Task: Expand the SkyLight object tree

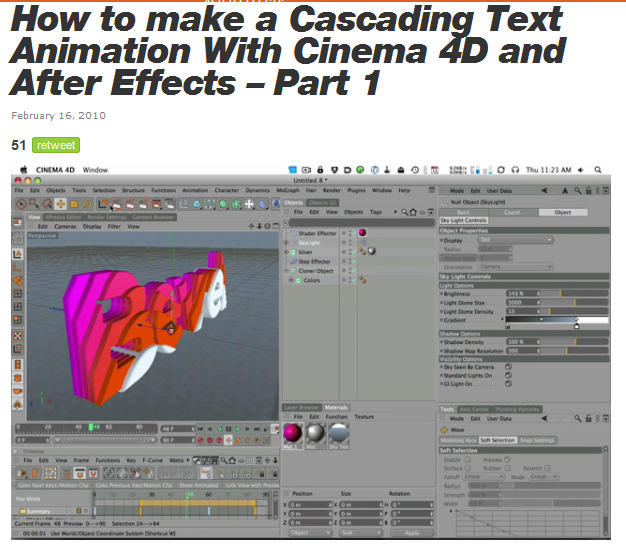Action: [286, 243]
